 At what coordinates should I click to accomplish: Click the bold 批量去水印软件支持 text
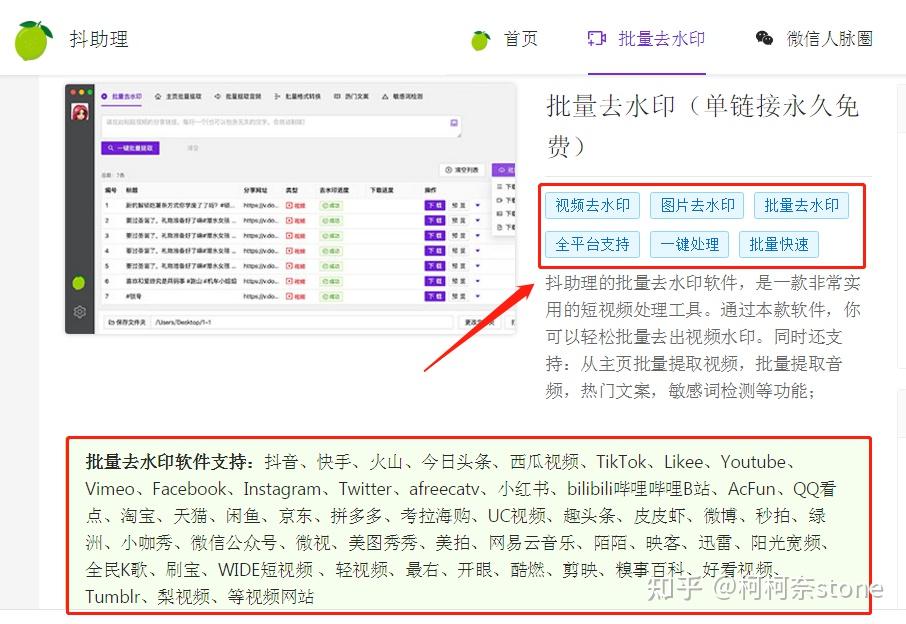[169, 462]
